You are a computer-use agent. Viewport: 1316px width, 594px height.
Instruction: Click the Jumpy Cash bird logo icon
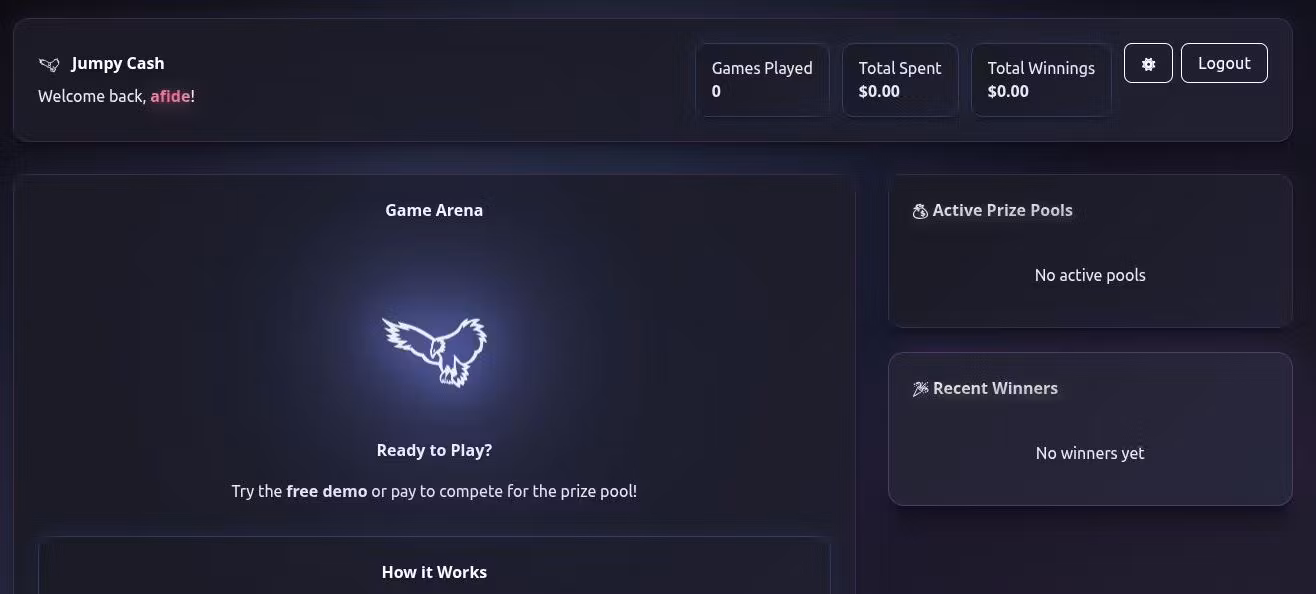49,64
